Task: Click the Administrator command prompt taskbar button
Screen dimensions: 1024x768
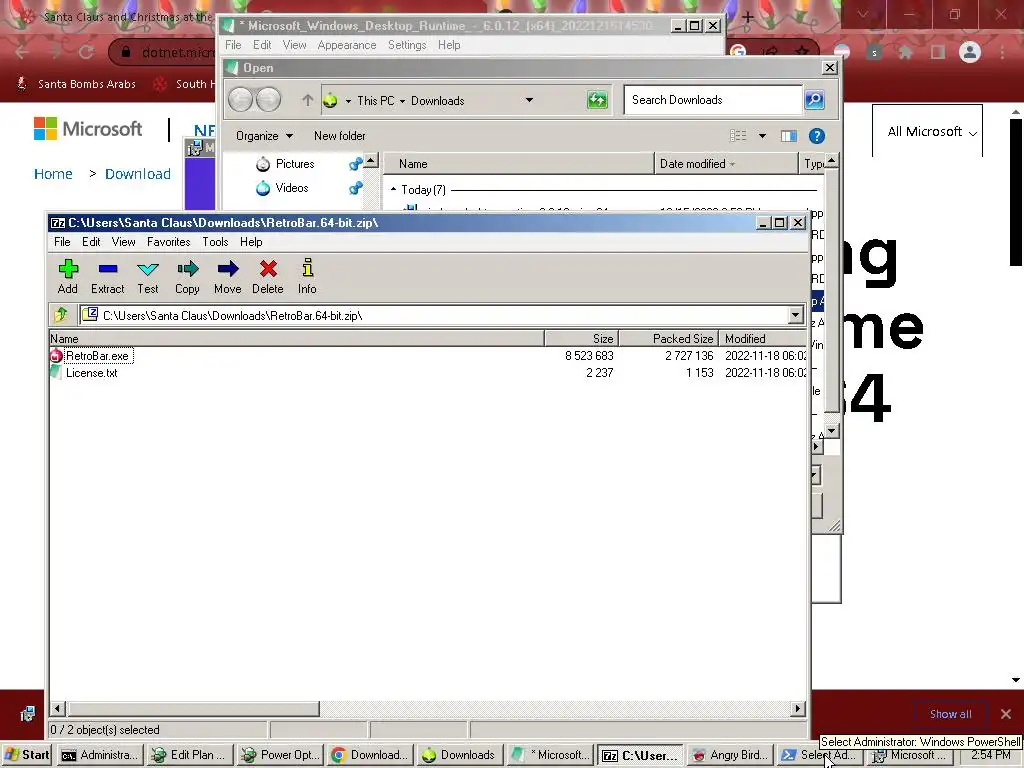Action: [100, 755]
